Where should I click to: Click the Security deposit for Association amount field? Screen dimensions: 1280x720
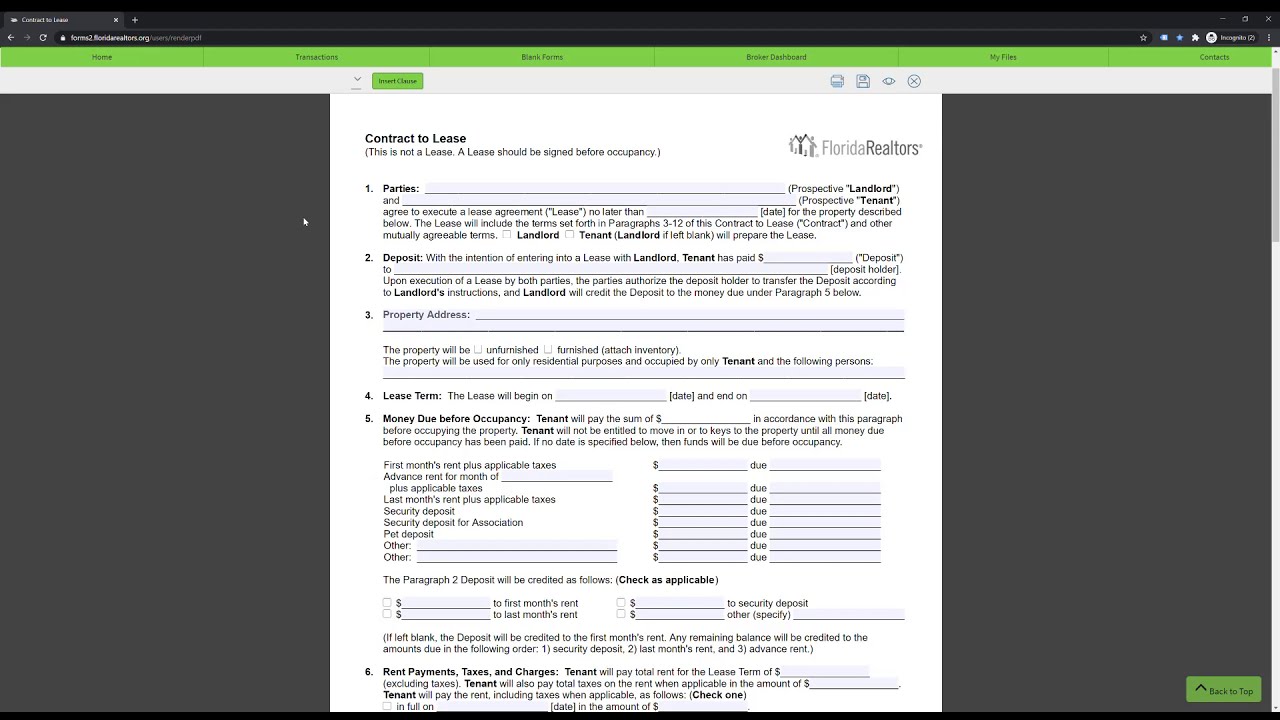pyautogui.click(x=703, y=522)
